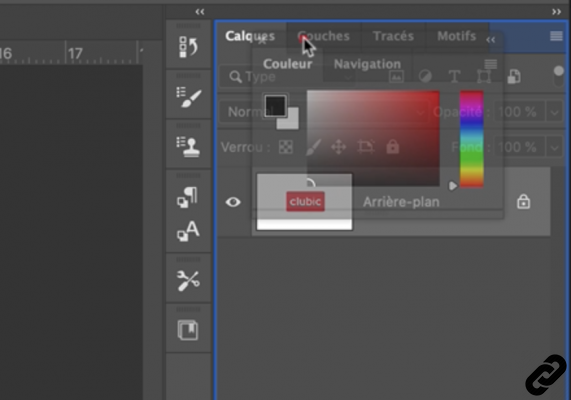Click lock all padlock icon in Verrou row
Image resolution: width=571 pixels, height=400 pixels.
(393, 147)
